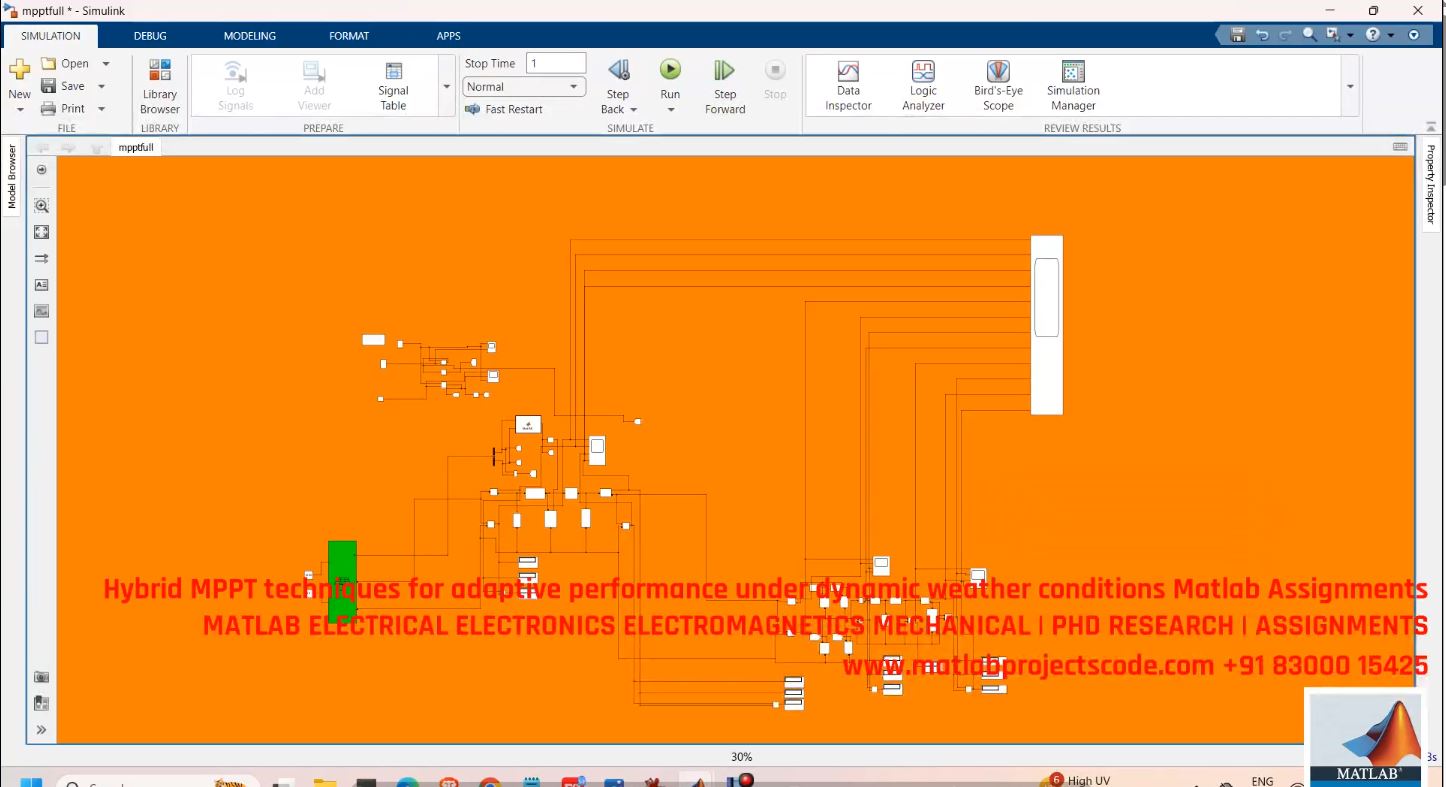This screenshot has width=1446, height=787.
Task: Click the Step Forward button
Action: [724, 85]
